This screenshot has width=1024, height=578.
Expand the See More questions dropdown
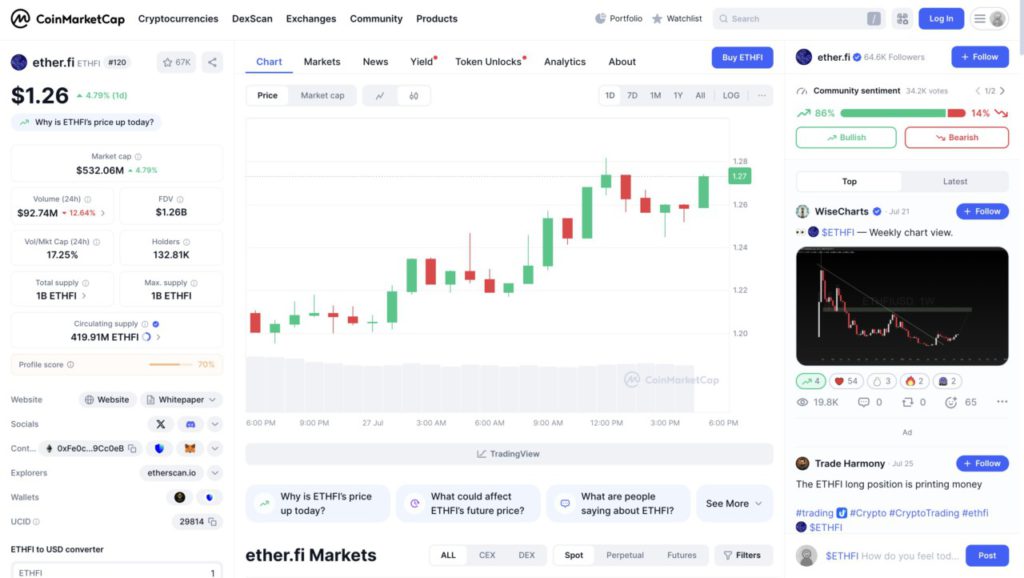click(734, 504)
